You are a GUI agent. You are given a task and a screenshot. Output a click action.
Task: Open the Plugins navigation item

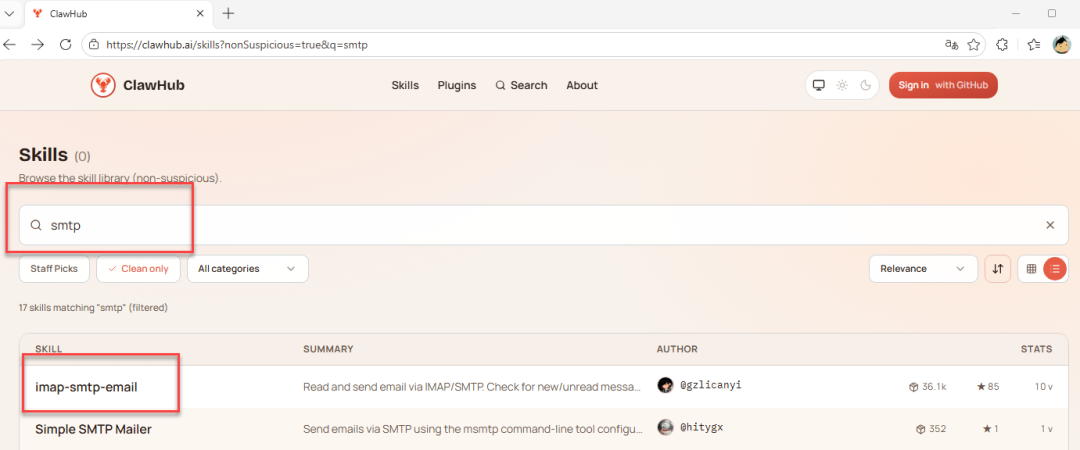(x=457, y=85)
